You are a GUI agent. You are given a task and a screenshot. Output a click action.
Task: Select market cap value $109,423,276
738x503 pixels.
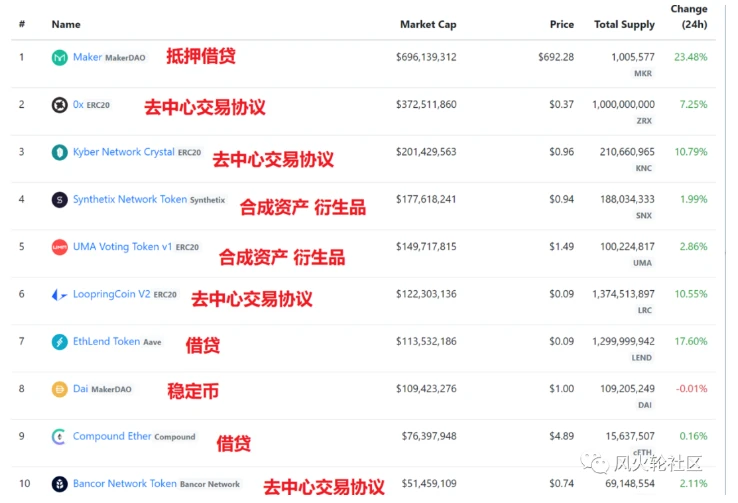(426, 389)
